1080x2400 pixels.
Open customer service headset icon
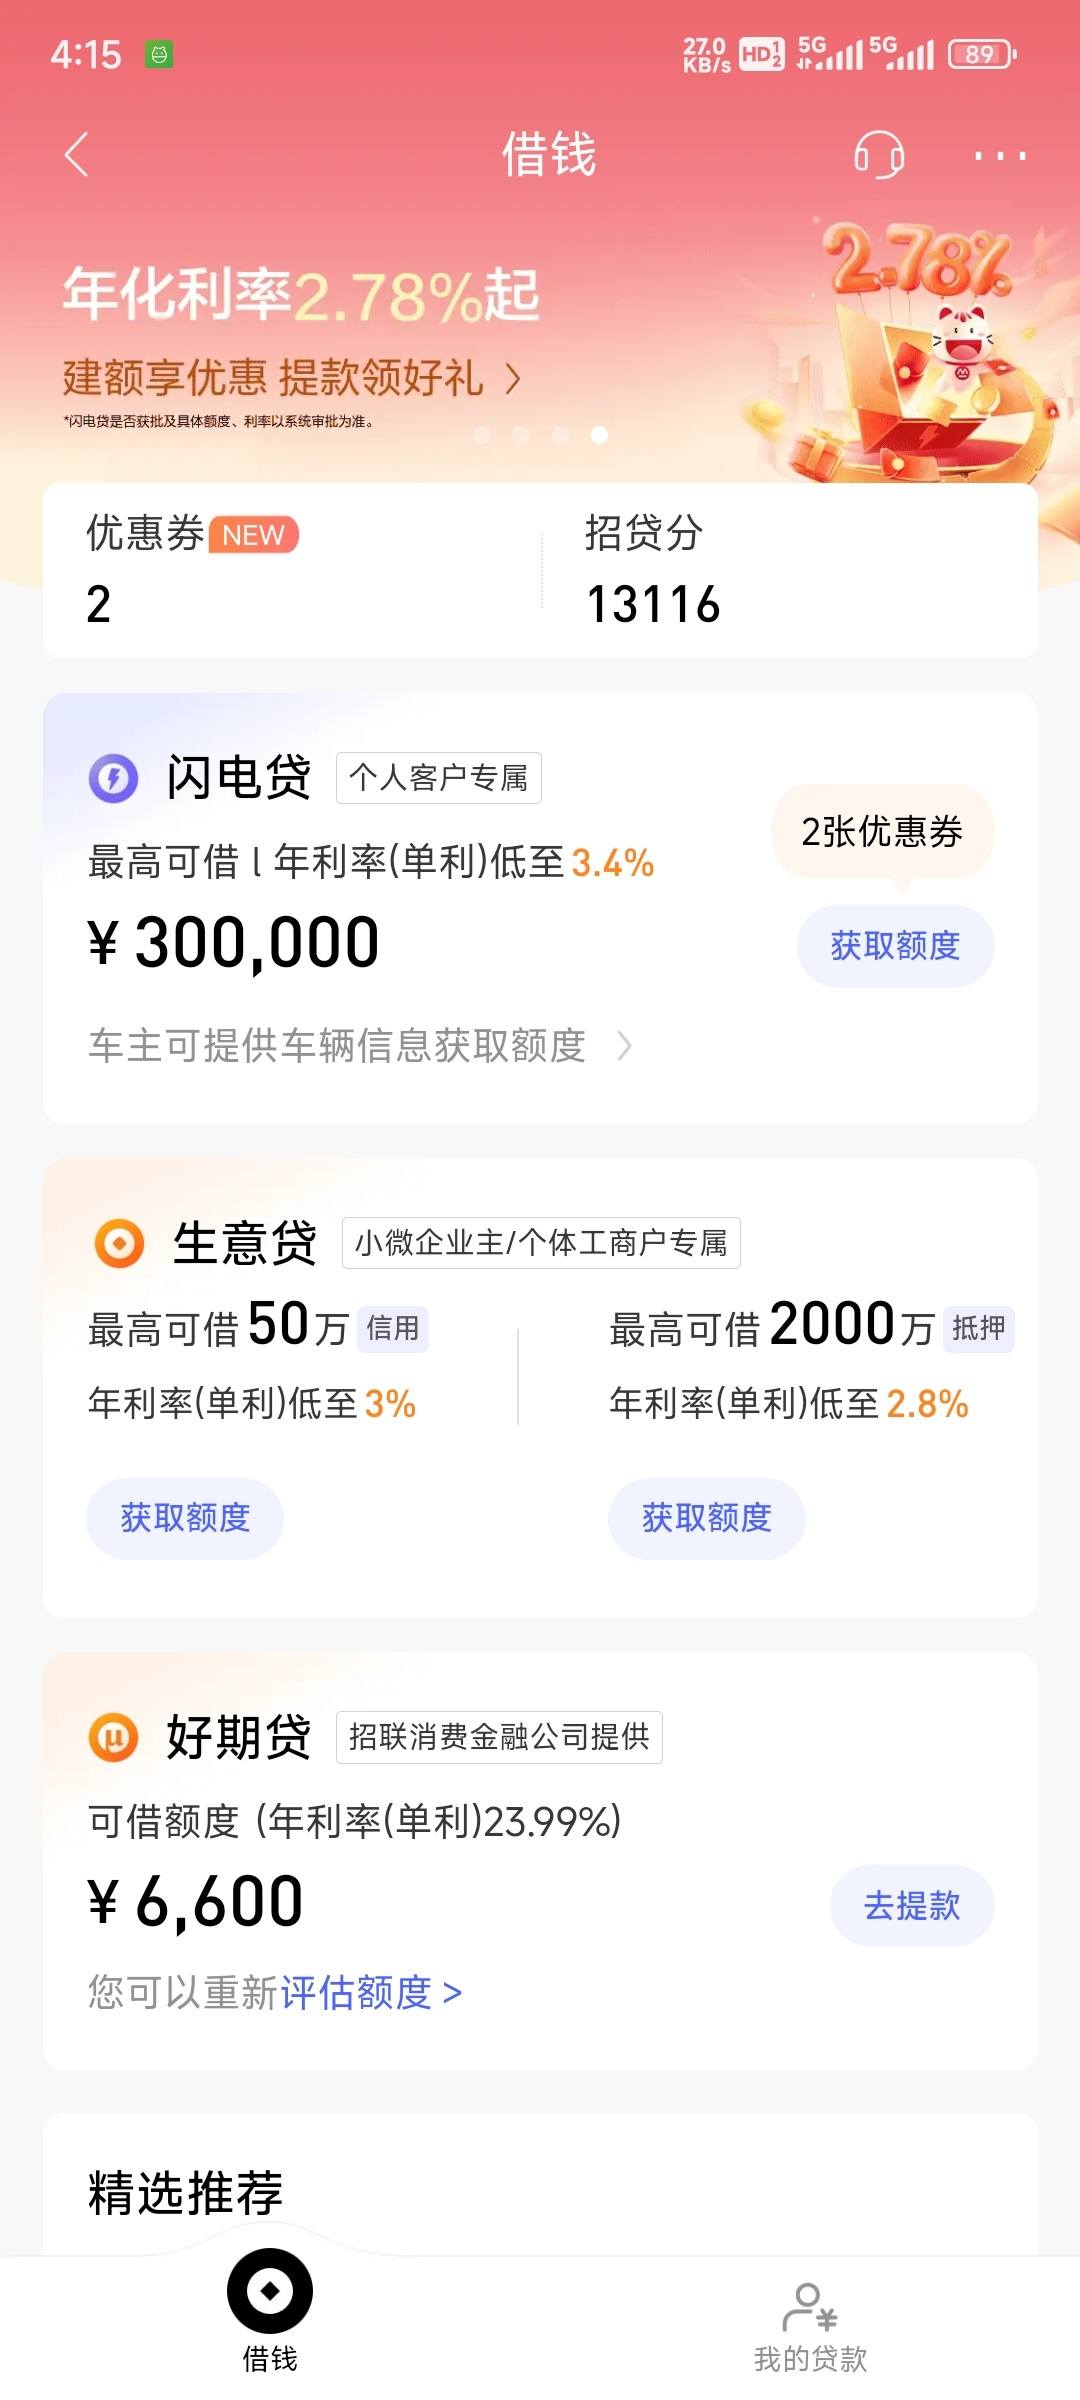(879, 155)
